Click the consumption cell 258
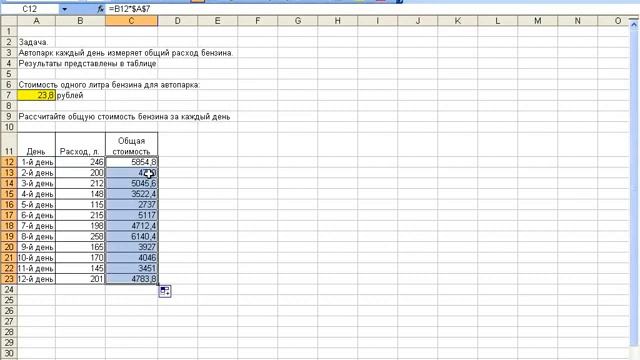 click(80, 236)
